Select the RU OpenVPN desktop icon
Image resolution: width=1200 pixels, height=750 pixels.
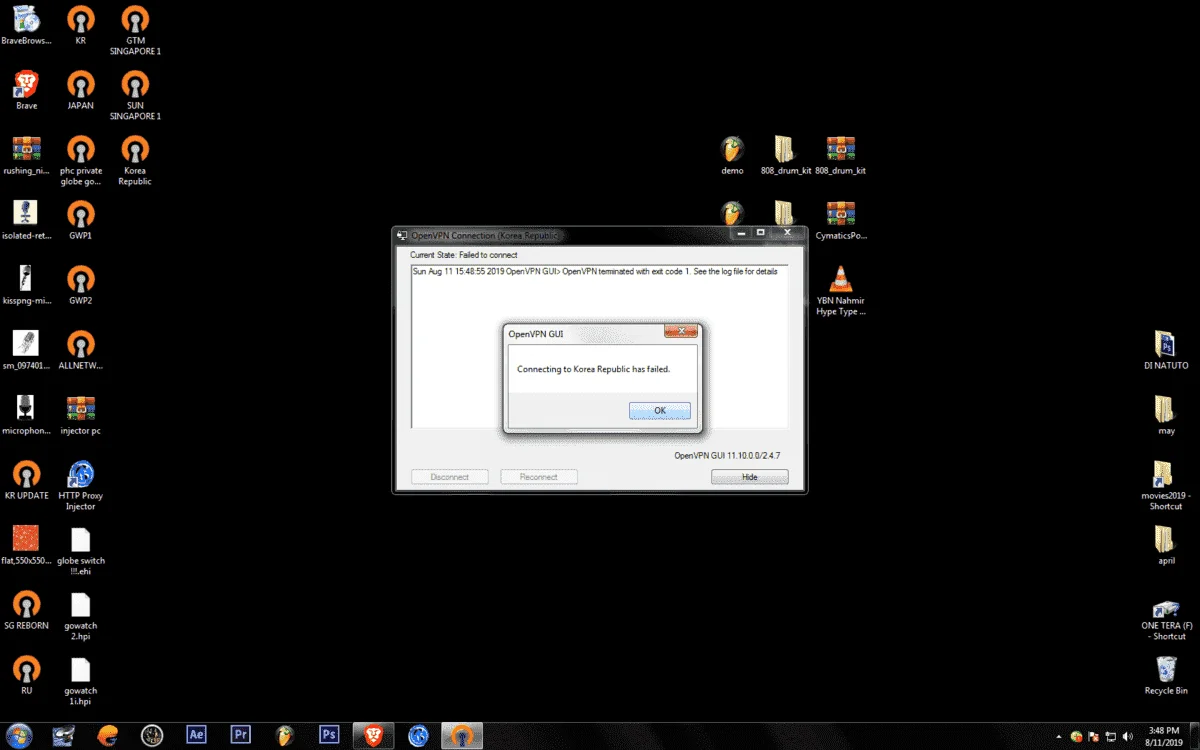(26, 675)
